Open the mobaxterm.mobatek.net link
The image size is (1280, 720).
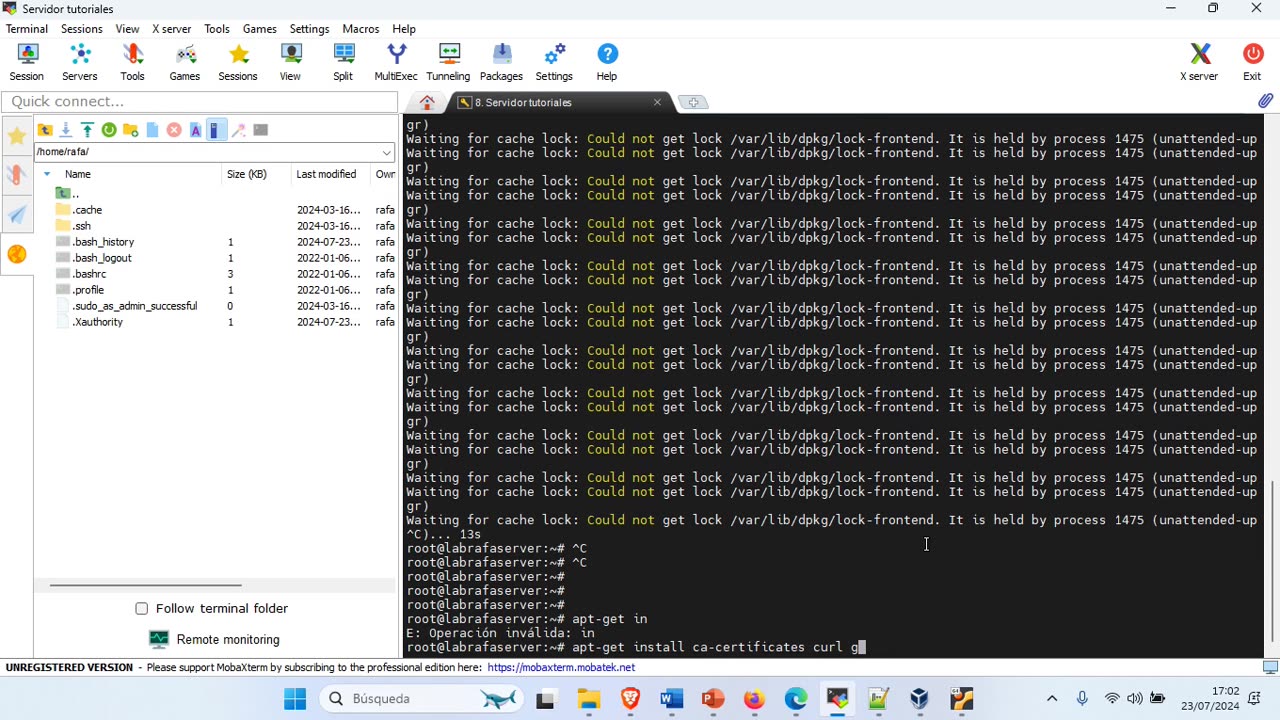[561, 667]
